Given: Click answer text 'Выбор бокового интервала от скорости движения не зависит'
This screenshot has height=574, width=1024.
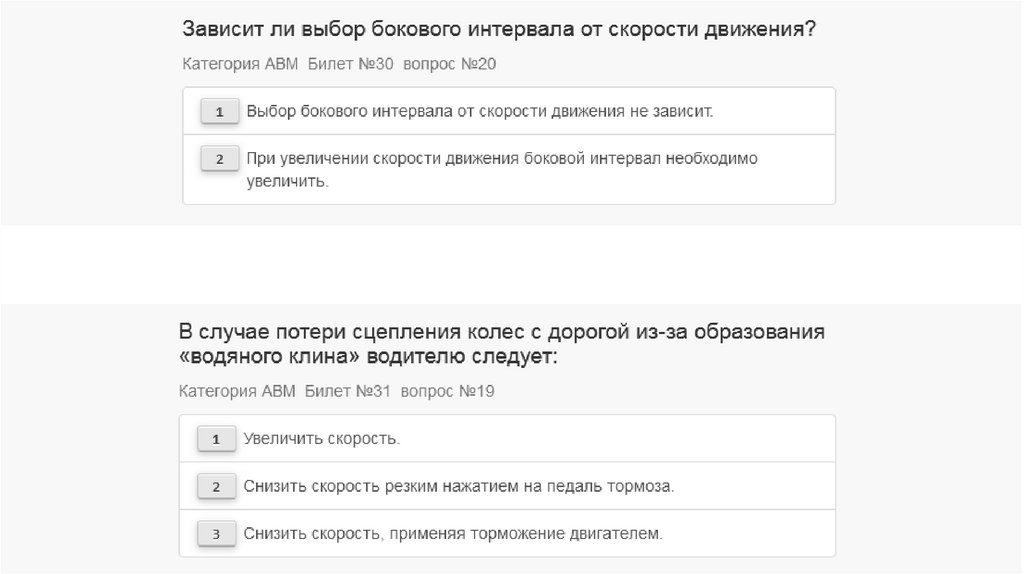Looking at the screenshot, I should 479,111.
